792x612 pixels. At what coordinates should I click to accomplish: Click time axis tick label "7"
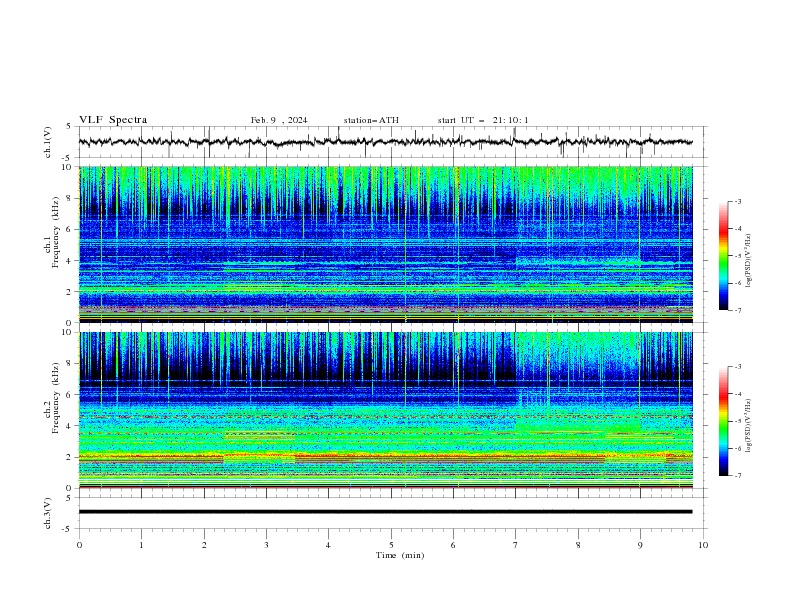click(516, 545)
